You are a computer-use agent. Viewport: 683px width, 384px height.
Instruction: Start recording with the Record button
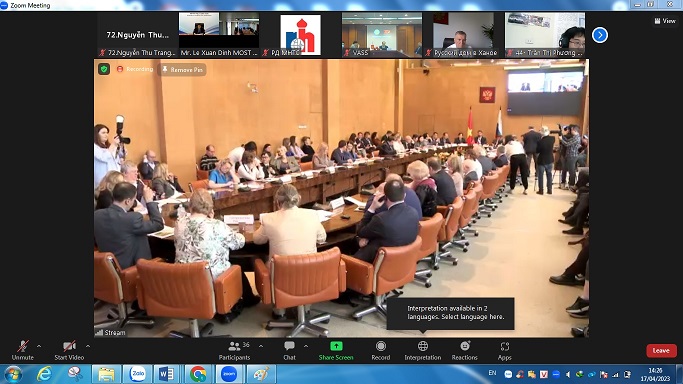coord(381,350)
